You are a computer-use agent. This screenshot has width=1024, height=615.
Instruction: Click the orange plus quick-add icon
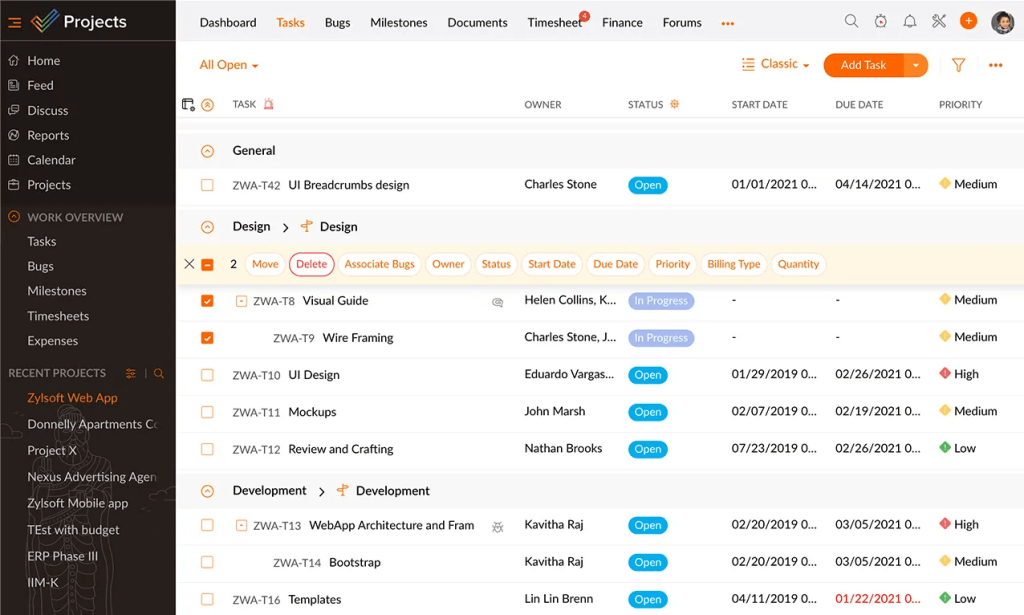point(967,21)
